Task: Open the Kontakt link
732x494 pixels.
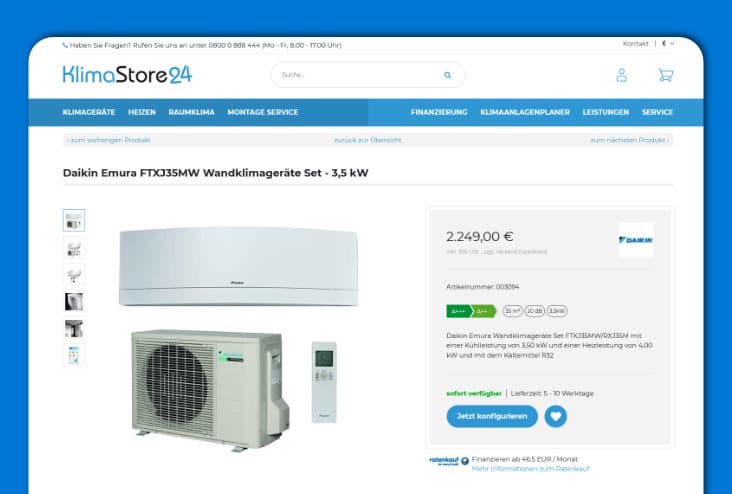Action: pyautogui.click(x=635, y=43)
